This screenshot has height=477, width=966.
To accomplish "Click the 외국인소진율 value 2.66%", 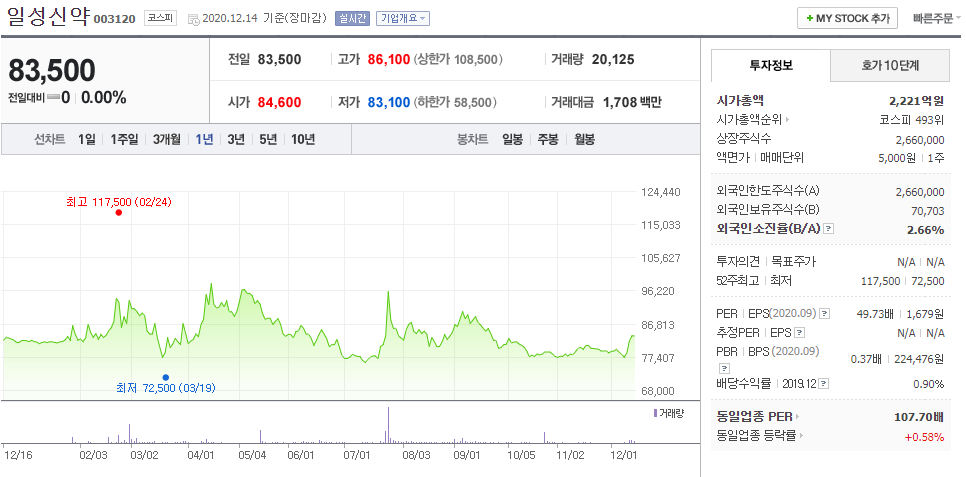I will click(925, 230).
